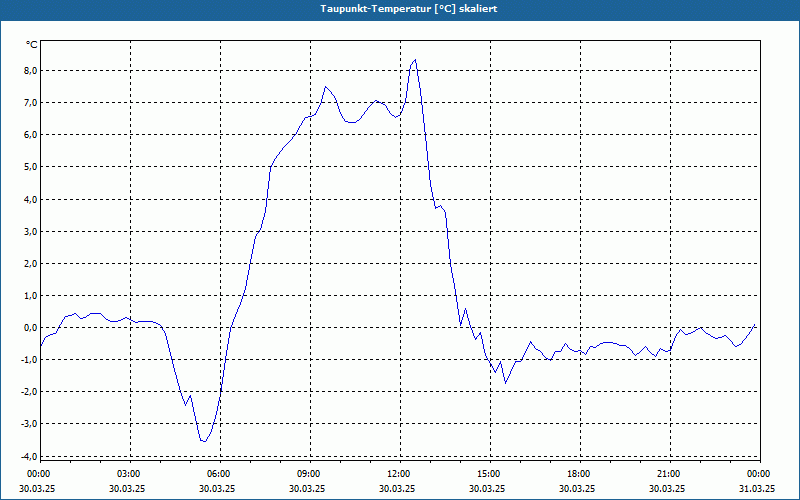Click the 06:00 time label

[x=219, y=474]
